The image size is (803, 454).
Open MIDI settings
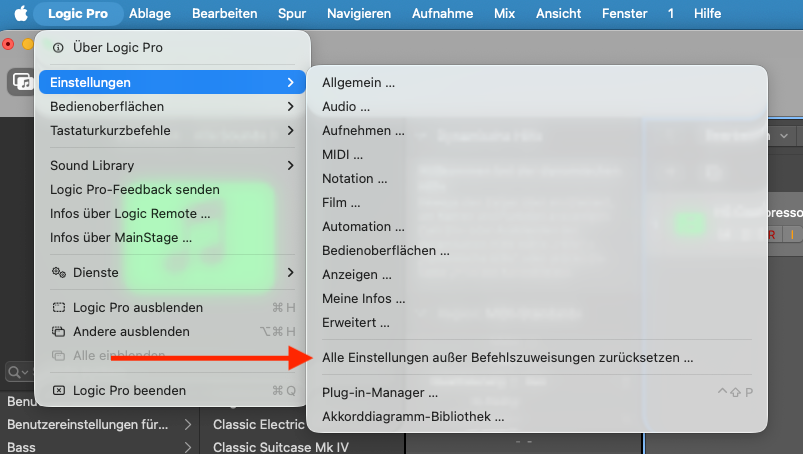coord(537,155)
